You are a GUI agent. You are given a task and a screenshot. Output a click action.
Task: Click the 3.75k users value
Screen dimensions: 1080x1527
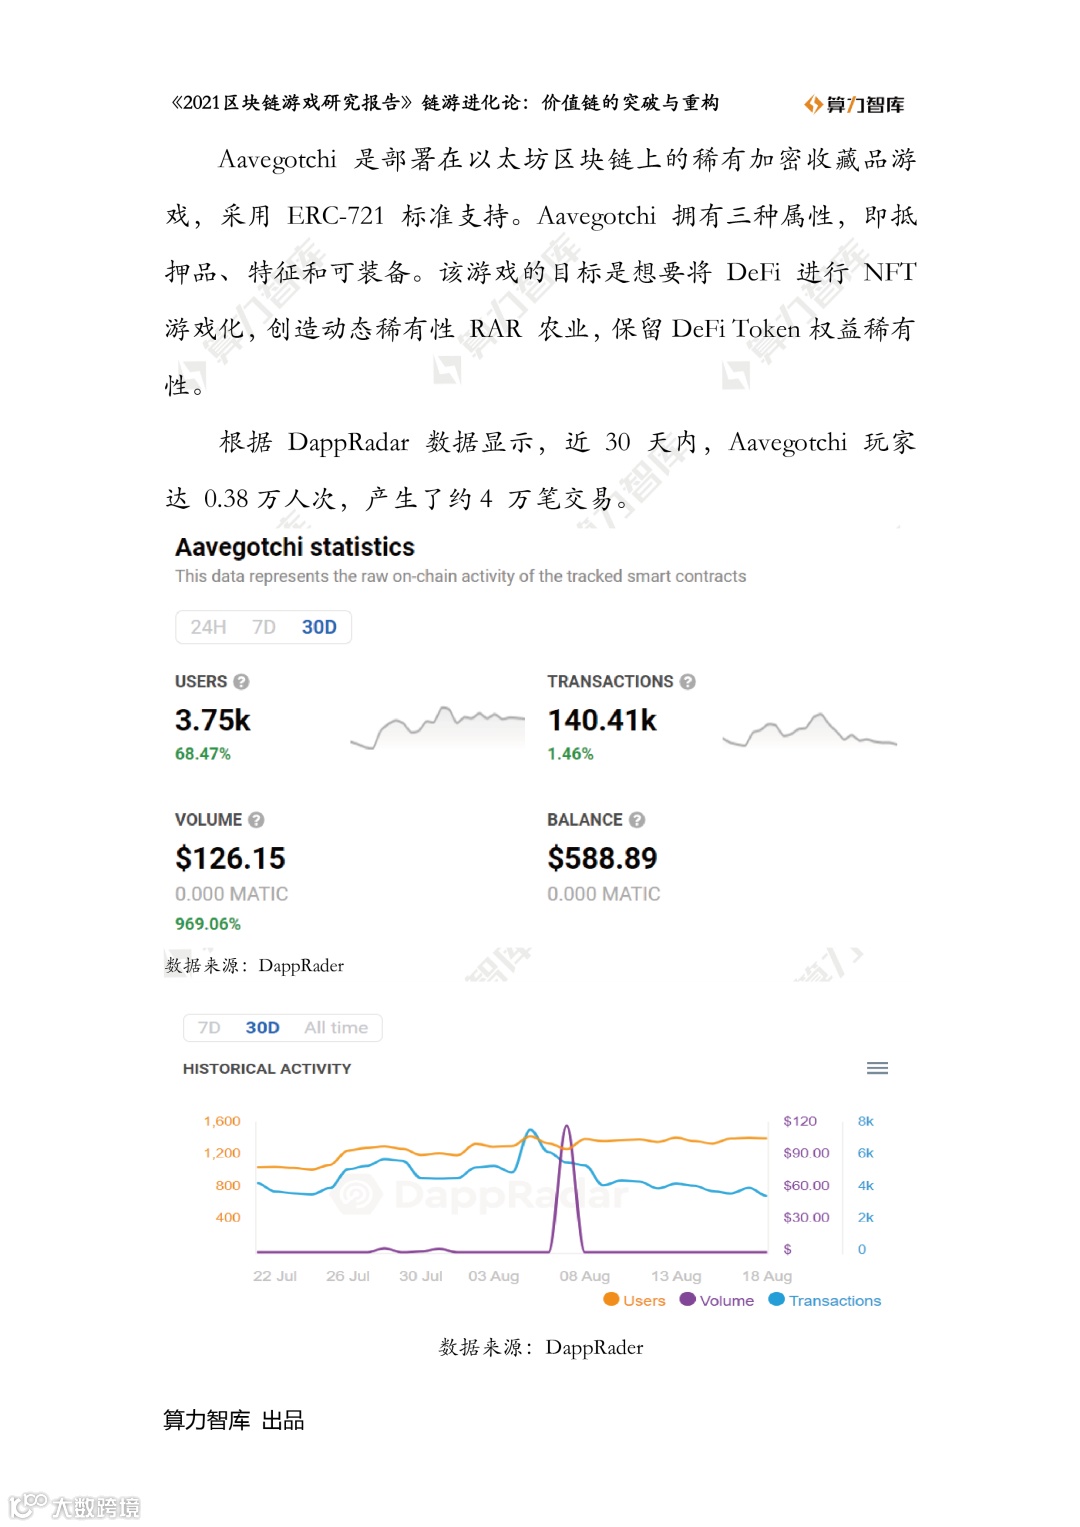pyautogui.click(x=213, y=721)
